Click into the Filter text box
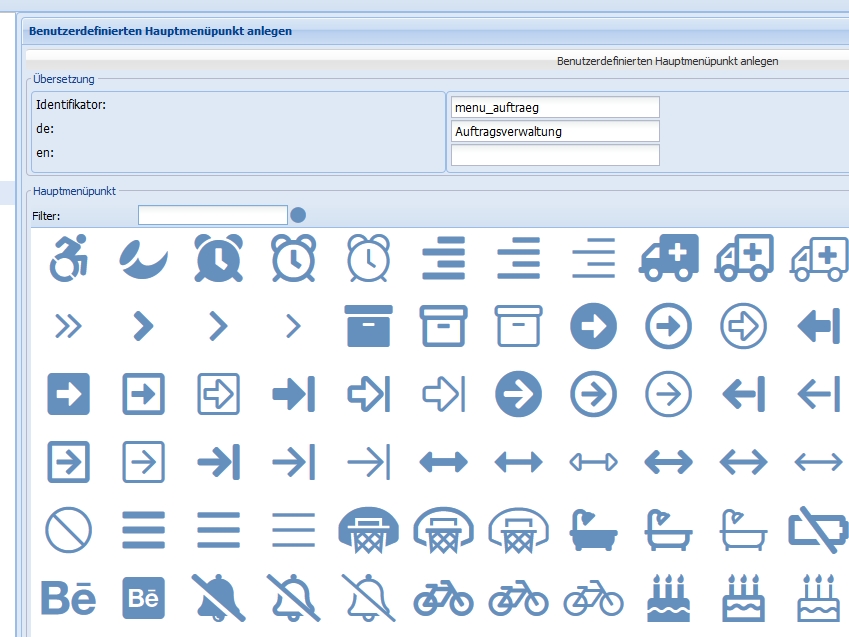The image size is (849, 637). coord(212,215)
